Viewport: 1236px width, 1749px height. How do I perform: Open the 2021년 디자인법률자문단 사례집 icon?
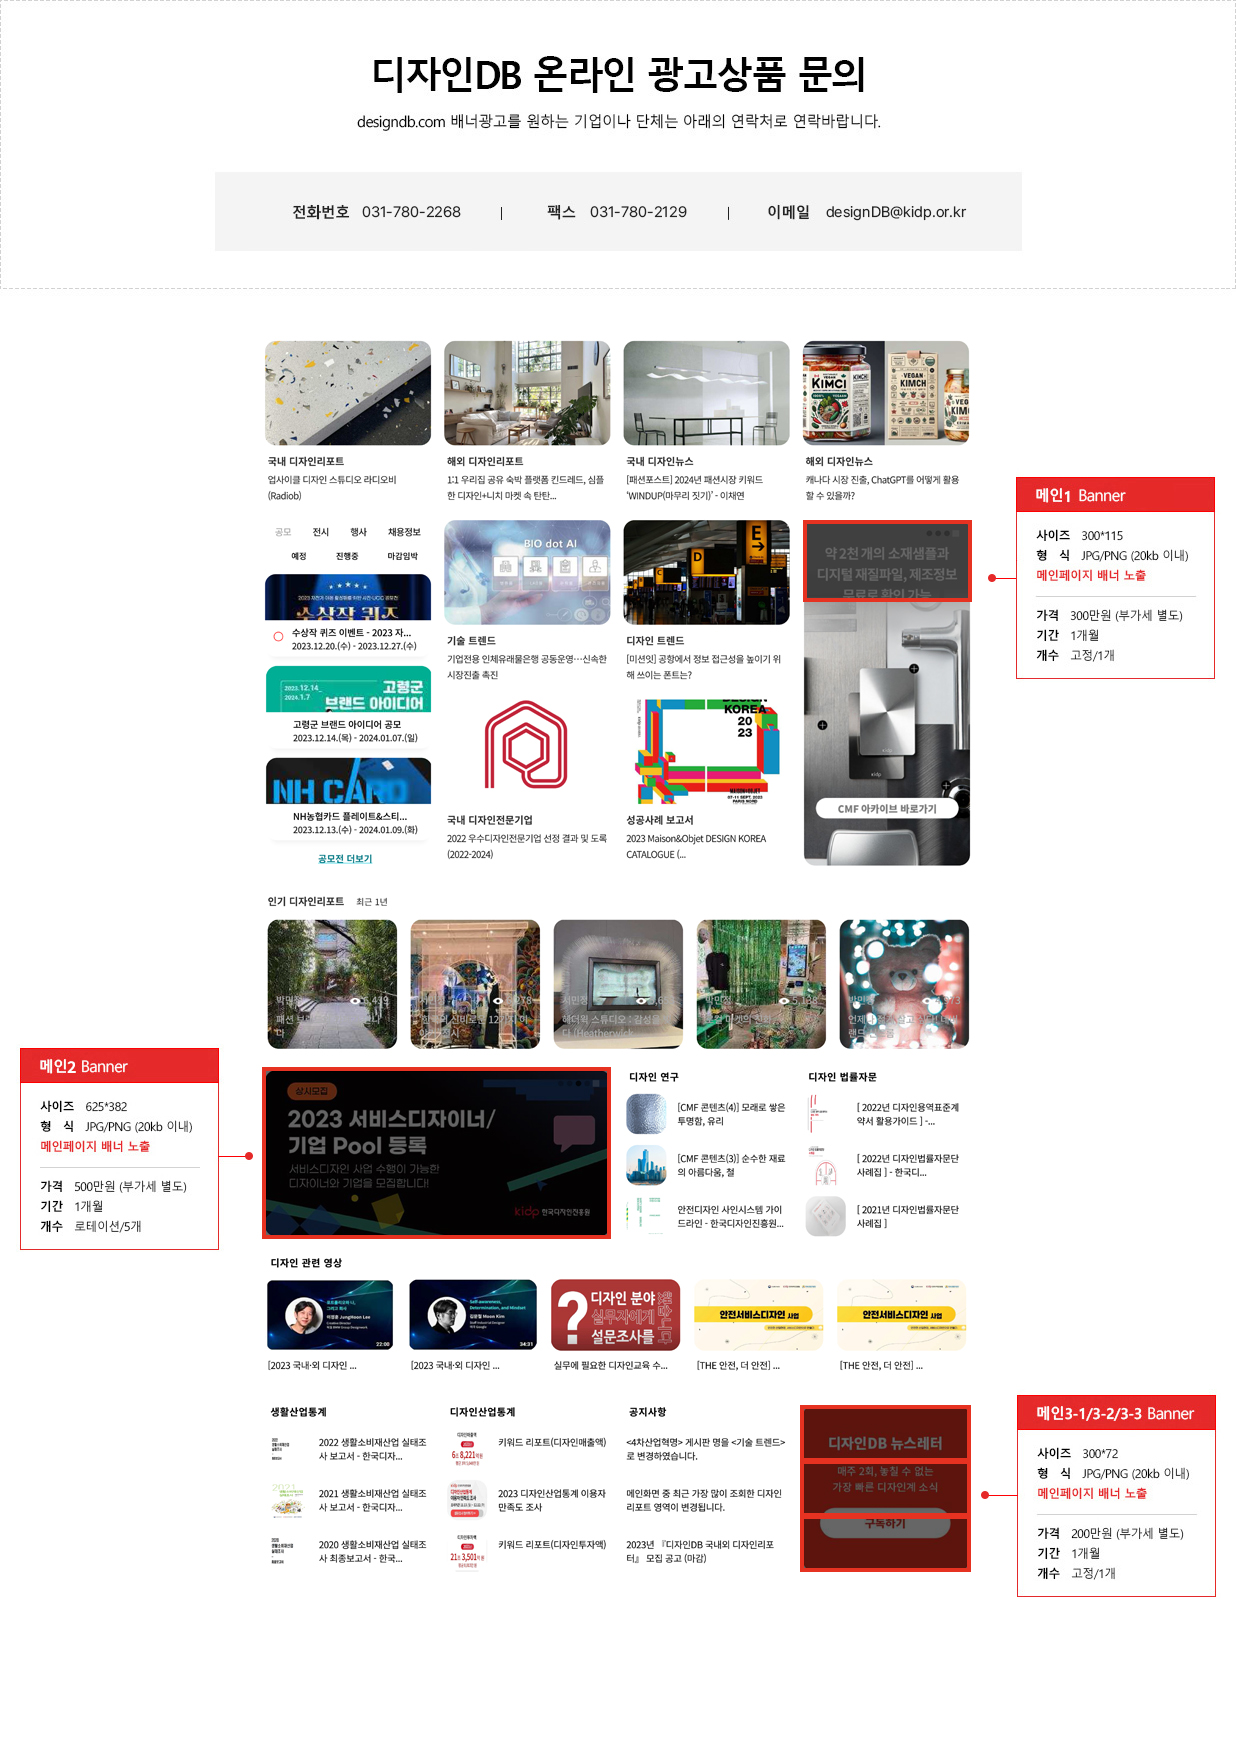(x=825, y=1216)
